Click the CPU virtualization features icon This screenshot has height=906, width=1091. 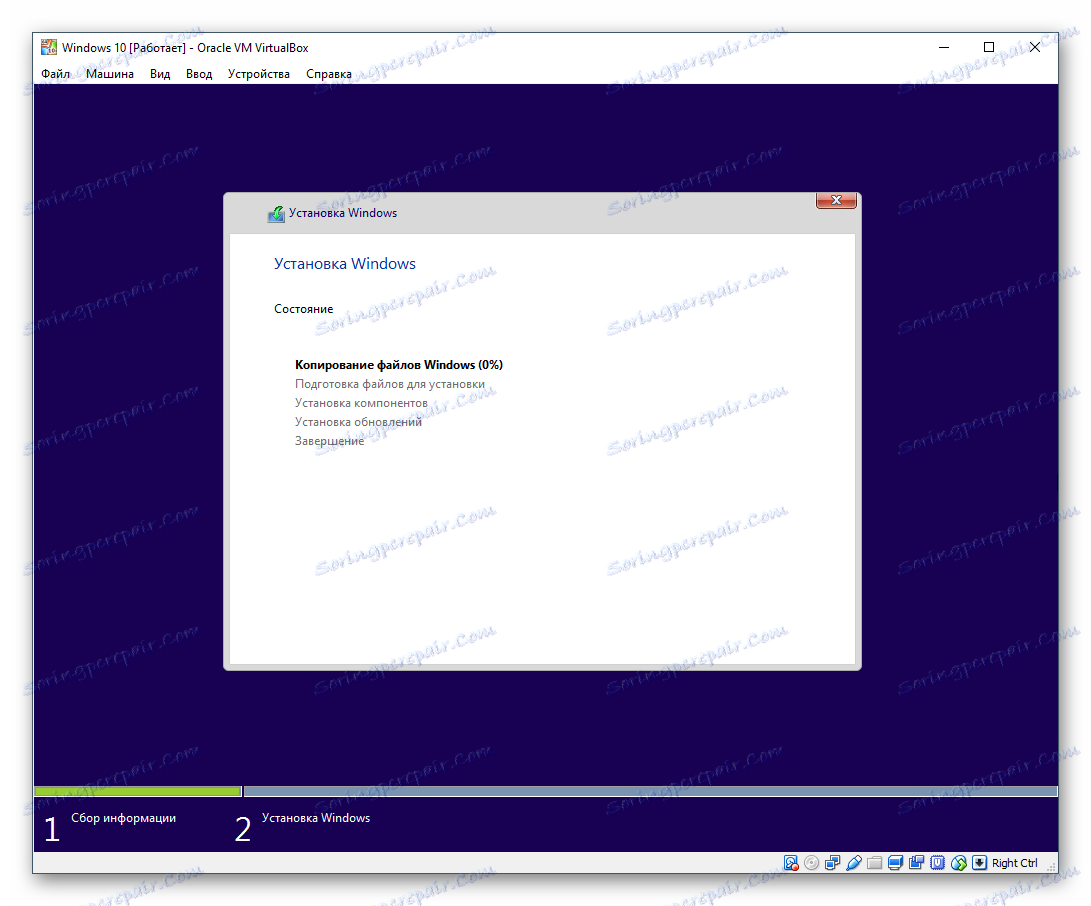(x=938, y=863)
